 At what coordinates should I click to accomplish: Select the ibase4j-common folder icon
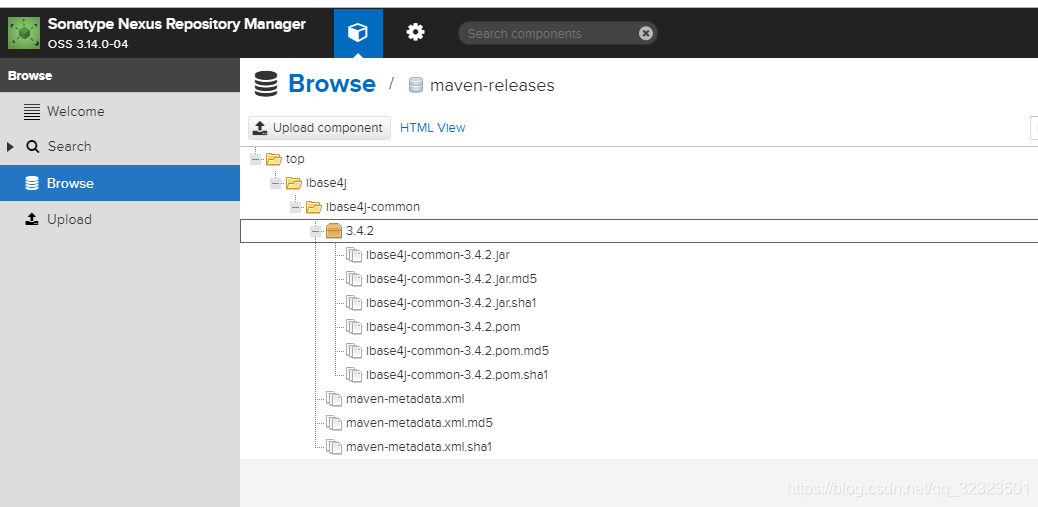[x=314, y=207]
